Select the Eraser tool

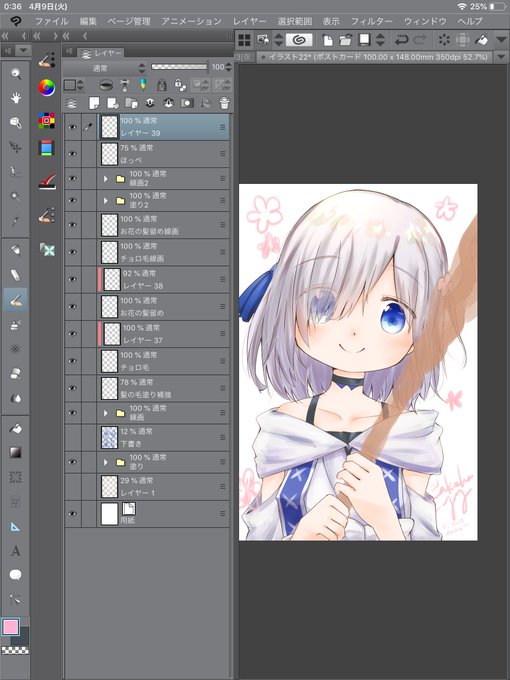(16, 275)
